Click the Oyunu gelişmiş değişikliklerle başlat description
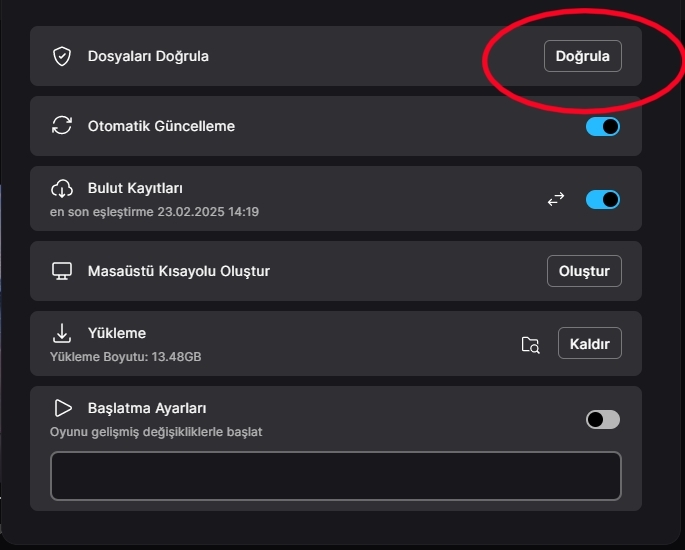 pos(156,432)
